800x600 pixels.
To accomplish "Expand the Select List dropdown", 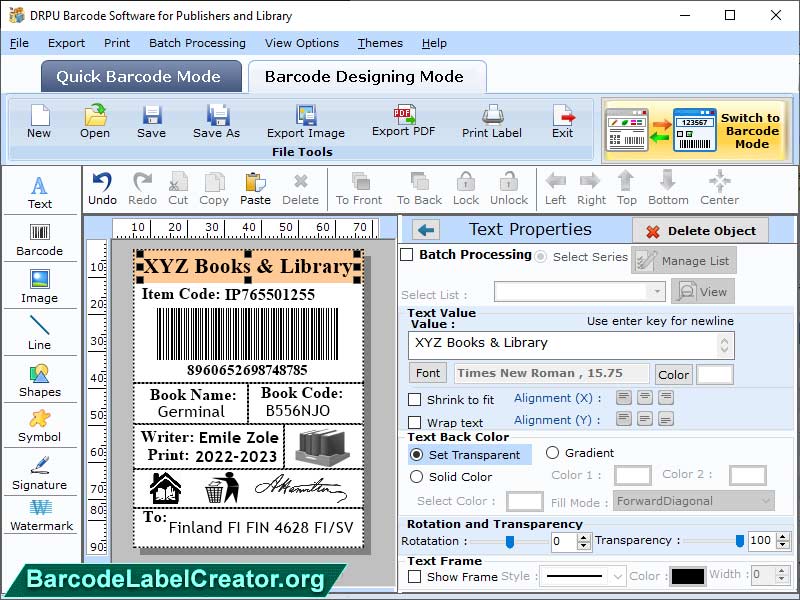I will (657, 292).
